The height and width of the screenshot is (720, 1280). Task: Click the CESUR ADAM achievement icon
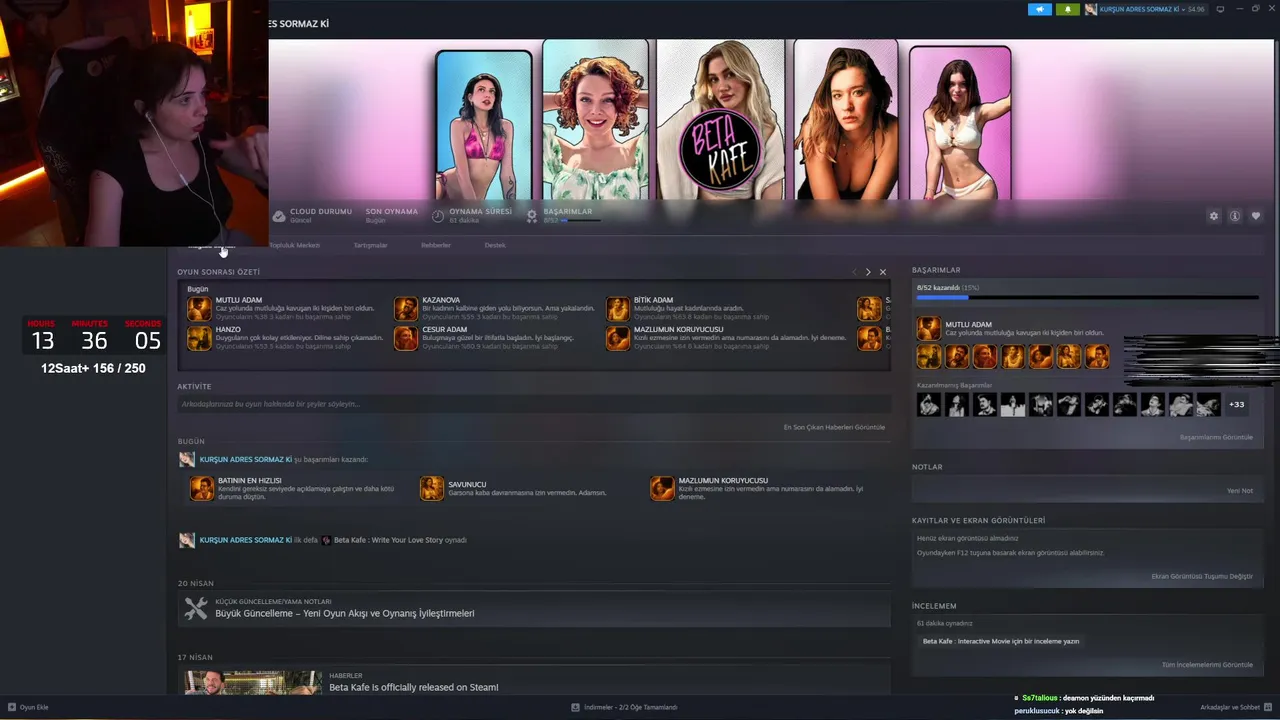[x=406, y=338]
